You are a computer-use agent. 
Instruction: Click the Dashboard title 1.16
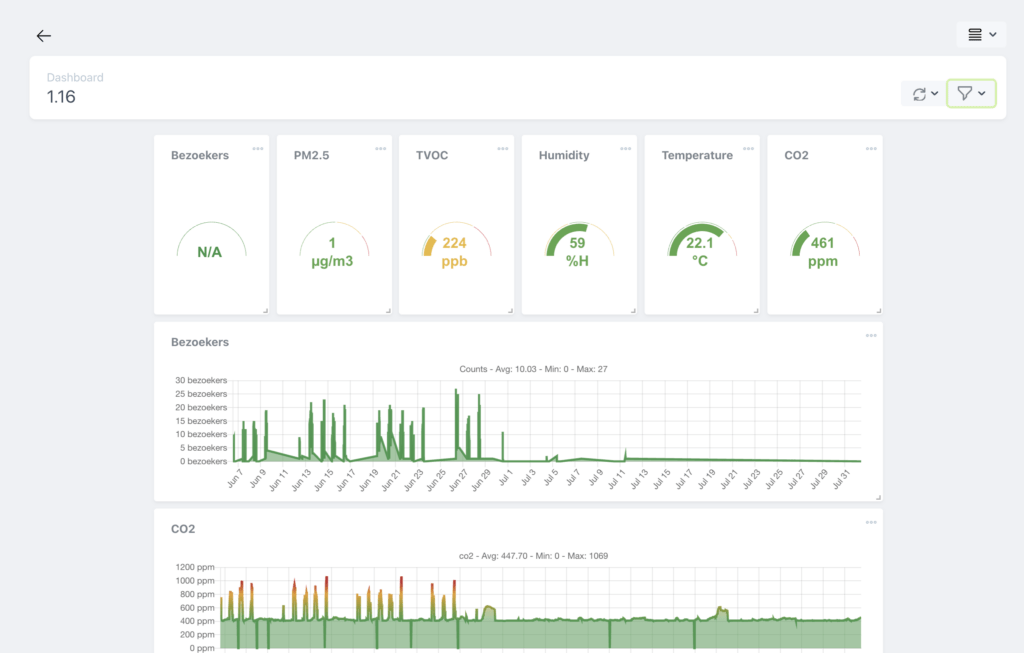coord(61,97)
